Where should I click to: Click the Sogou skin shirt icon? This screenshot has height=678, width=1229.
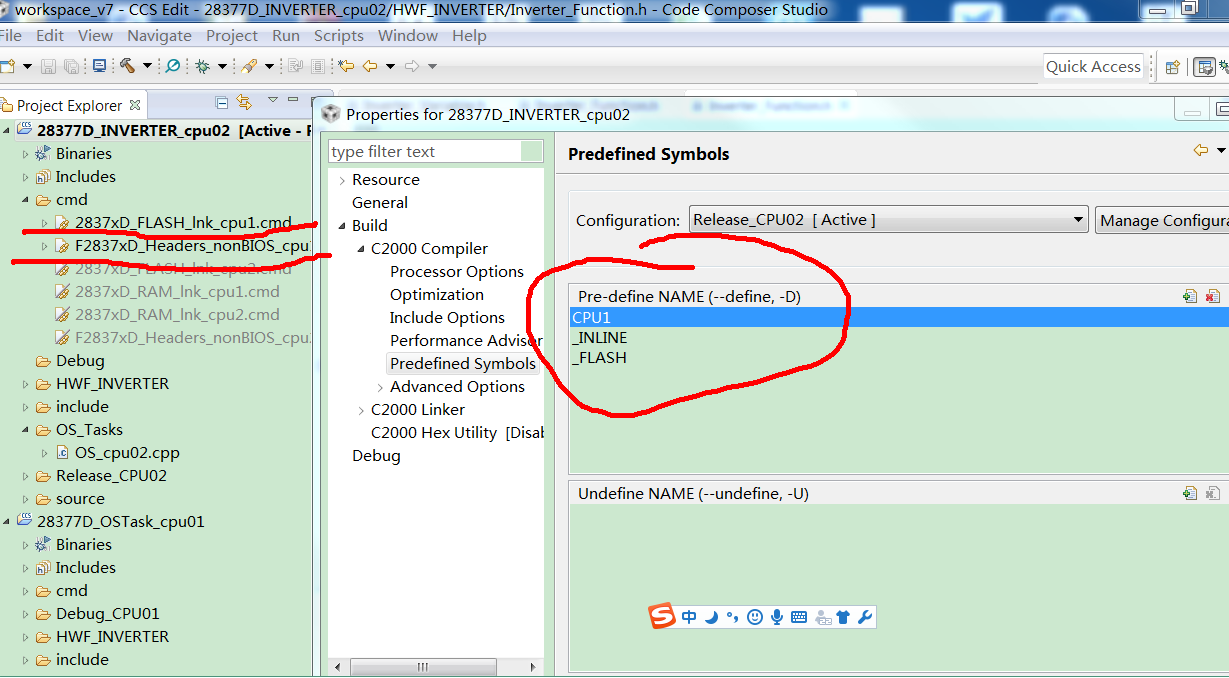coord(843,617)
